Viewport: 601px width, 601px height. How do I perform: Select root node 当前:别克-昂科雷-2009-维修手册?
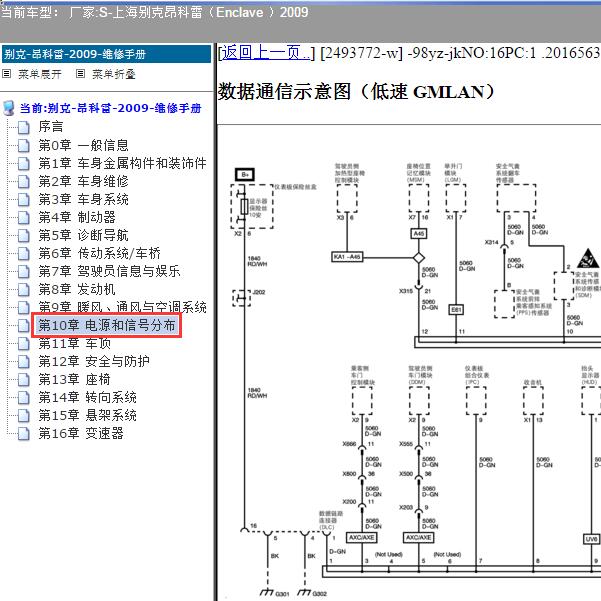click(110, 108)
